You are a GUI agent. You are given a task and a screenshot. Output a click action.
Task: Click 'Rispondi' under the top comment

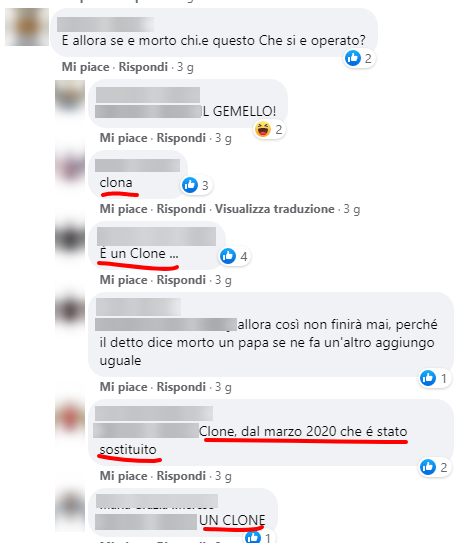coord(143,67)
